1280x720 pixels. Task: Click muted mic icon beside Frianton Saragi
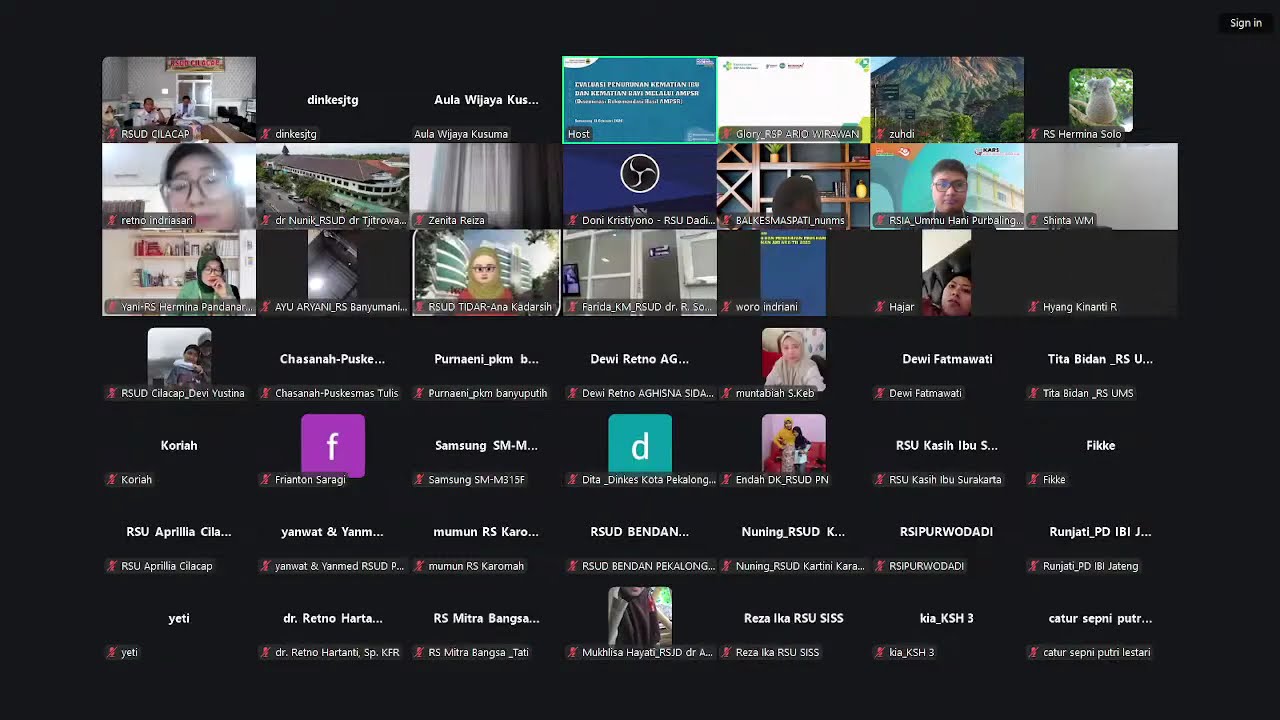click(x=266, y=480)
